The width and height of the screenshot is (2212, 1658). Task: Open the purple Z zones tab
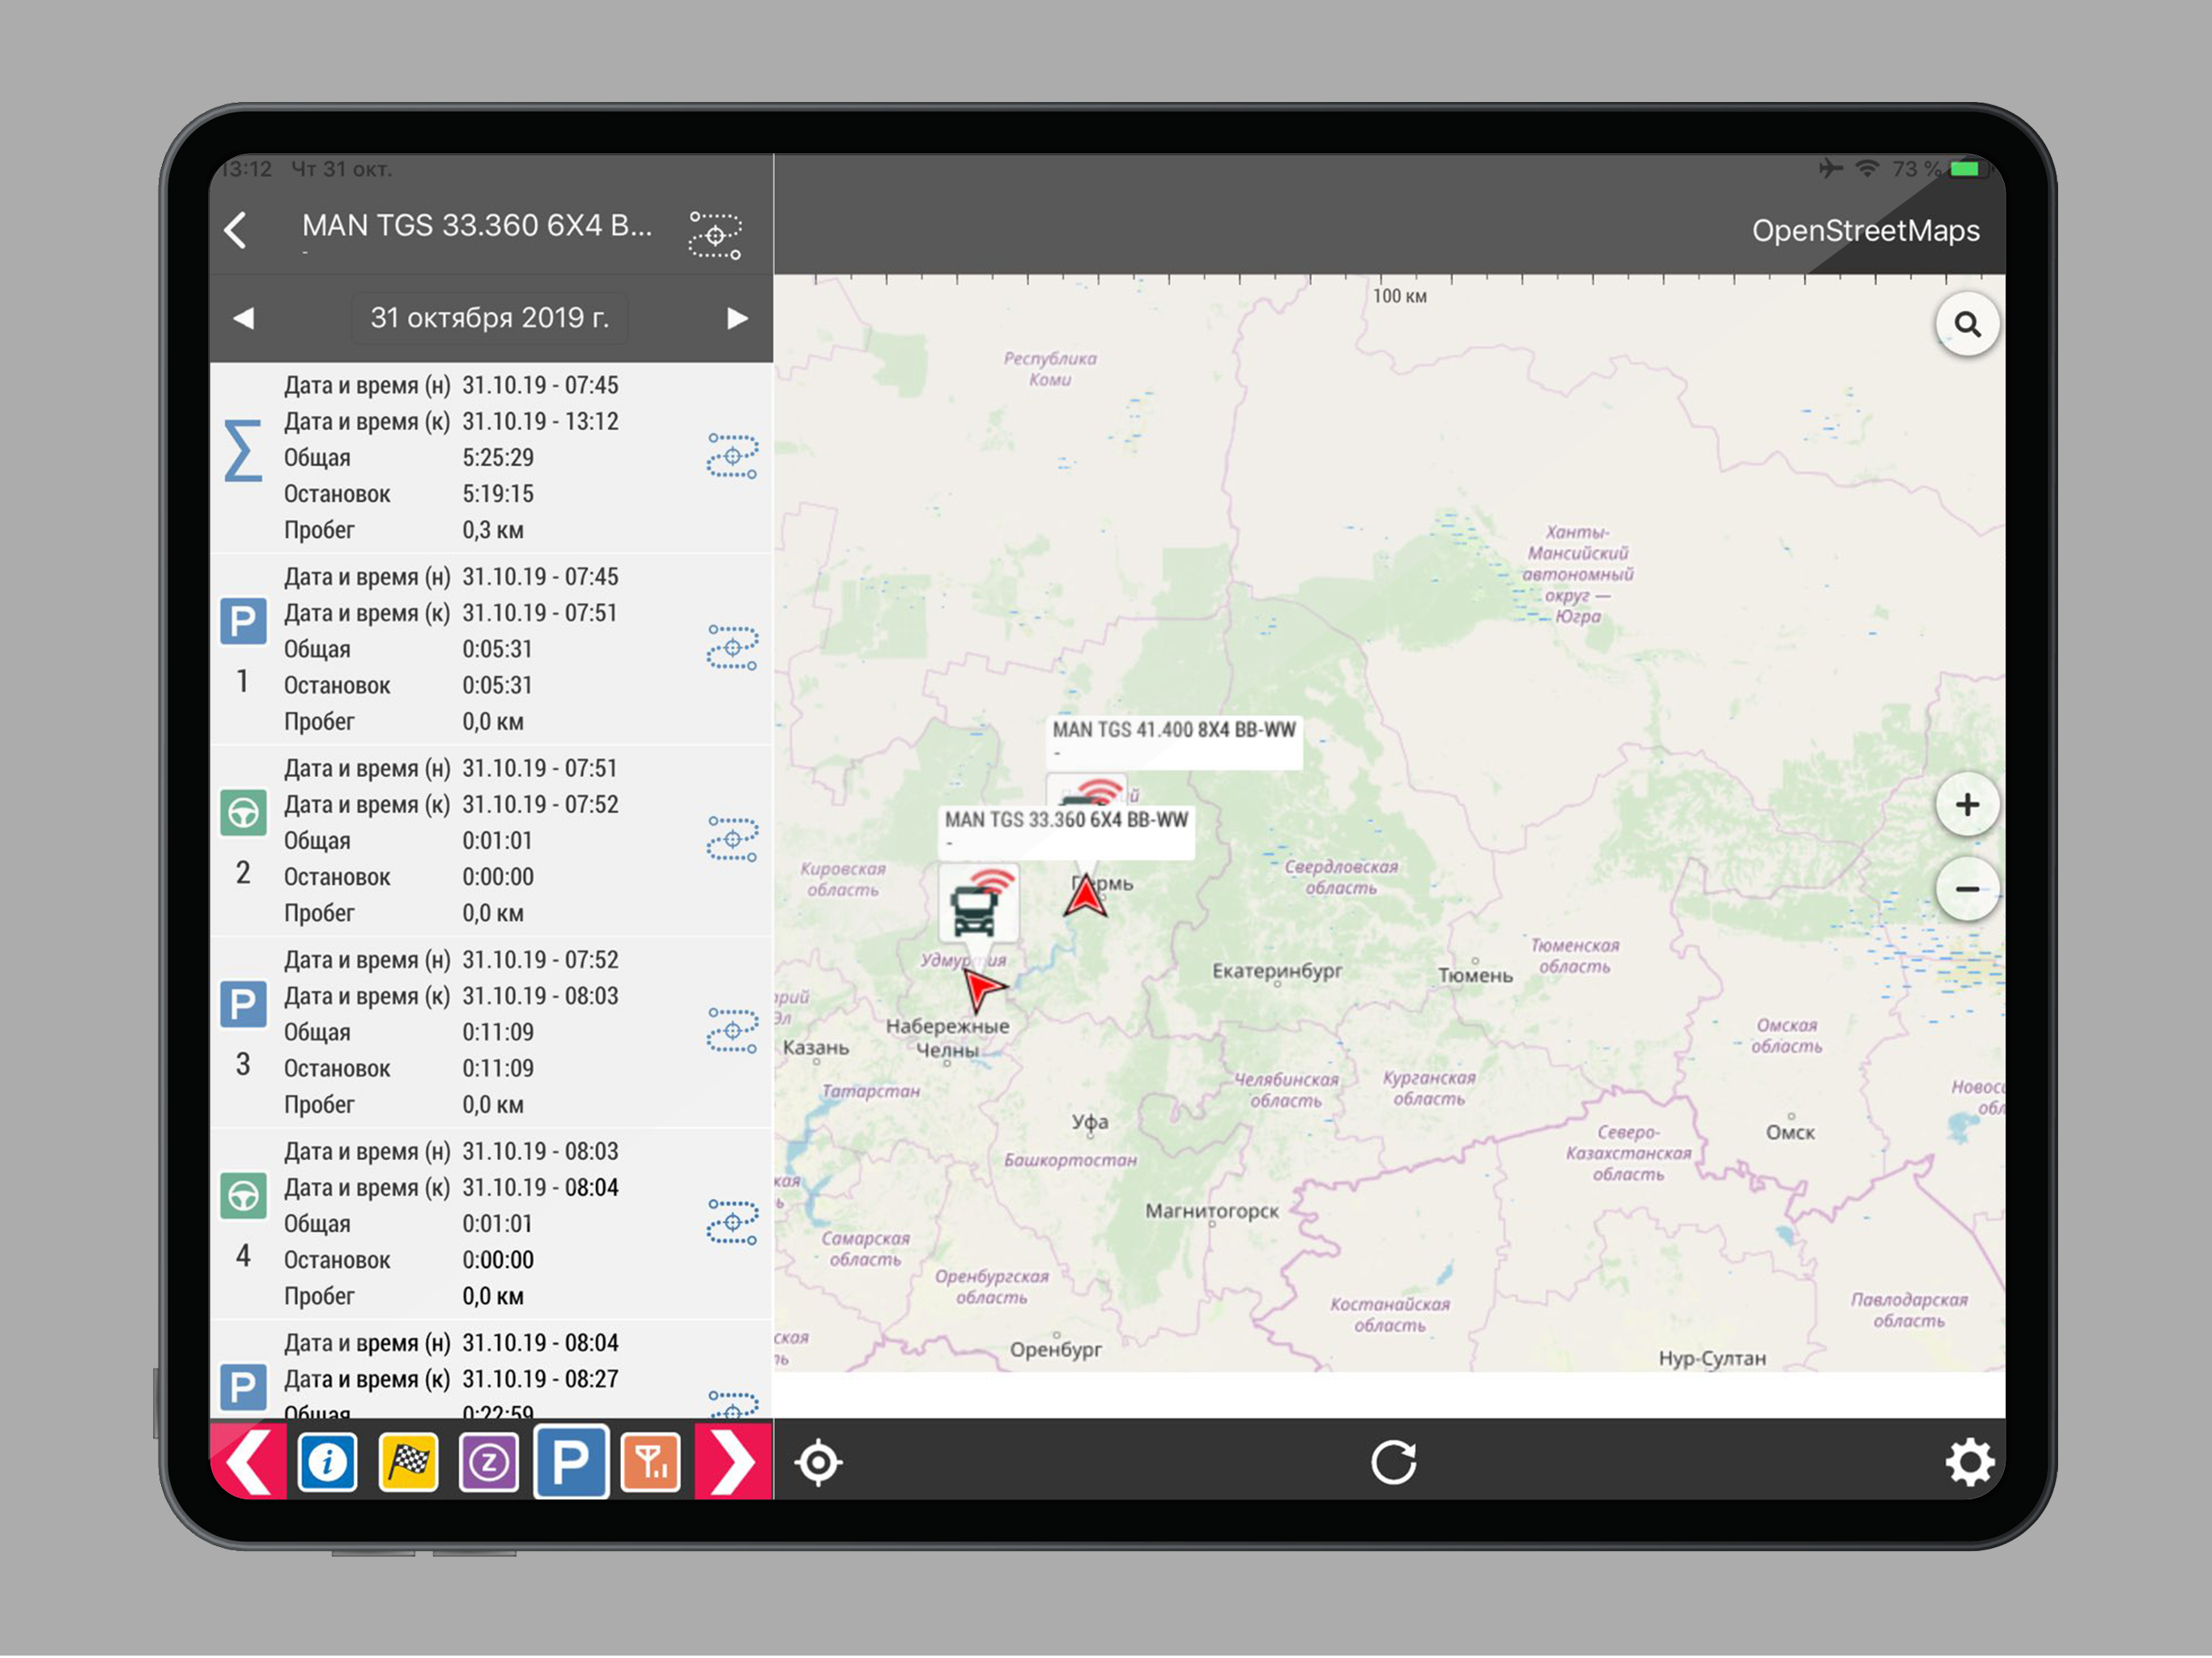coord(489,1463)
